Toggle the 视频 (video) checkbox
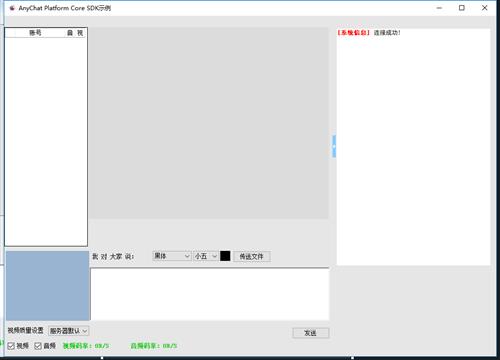 (11, 346)
